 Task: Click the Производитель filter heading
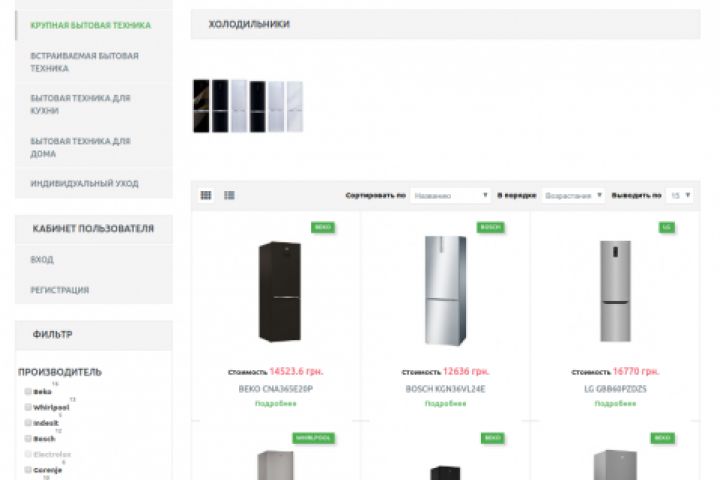[x=60, y=372]
